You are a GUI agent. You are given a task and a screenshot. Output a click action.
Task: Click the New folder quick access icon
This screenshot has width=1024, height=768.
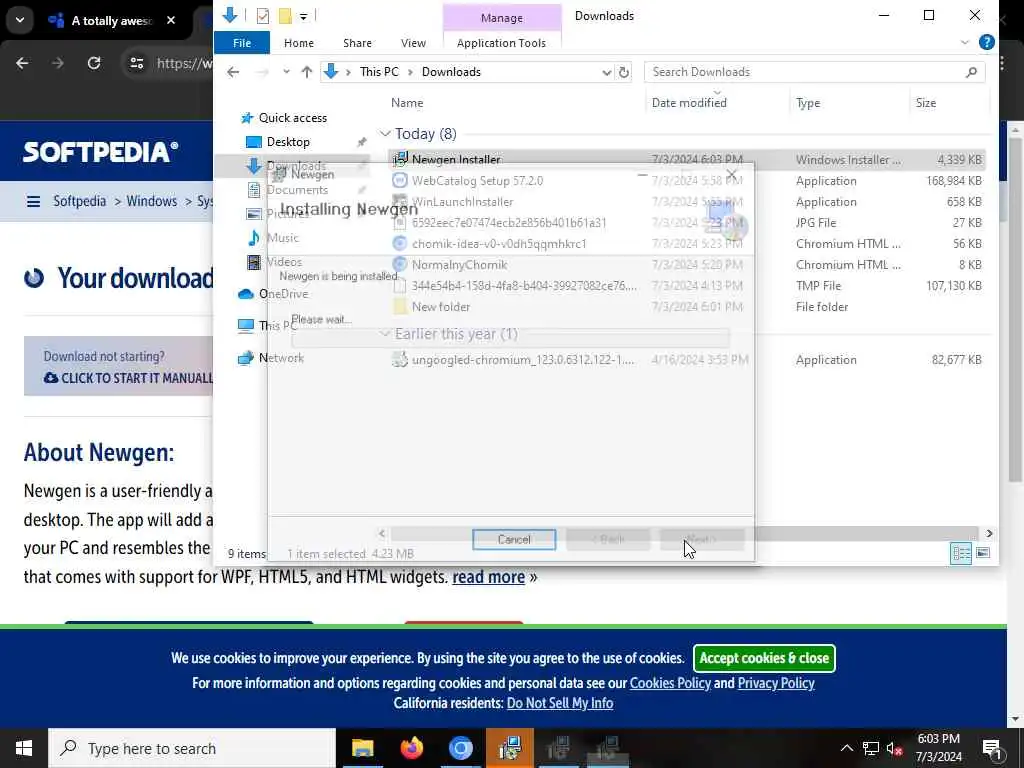(x=285, y=15)
